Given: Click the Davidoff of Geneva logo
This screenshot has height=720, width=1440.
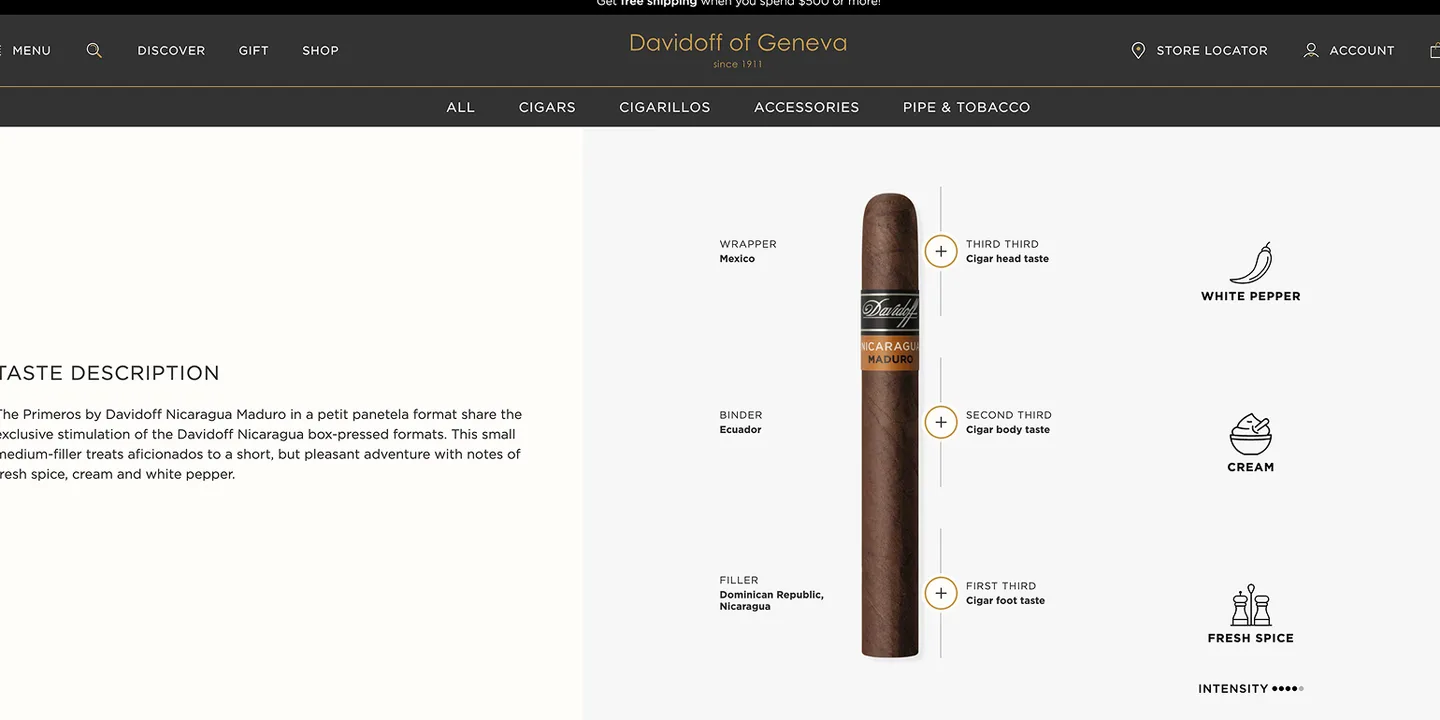Looking at the screenshot, I should [x=738, y=49].
